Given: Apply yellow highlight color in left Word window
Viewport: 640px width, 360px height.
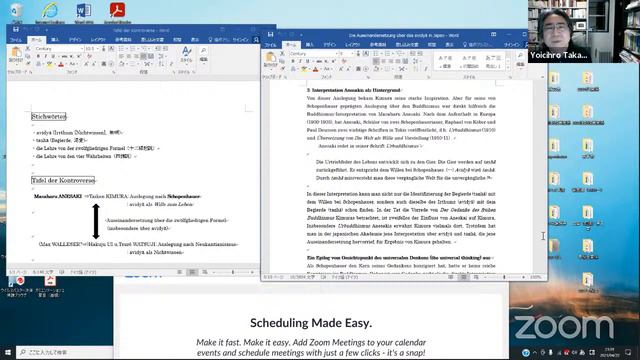Looking at the screenshot, I should pyautogui.click(x=49, y=64).
